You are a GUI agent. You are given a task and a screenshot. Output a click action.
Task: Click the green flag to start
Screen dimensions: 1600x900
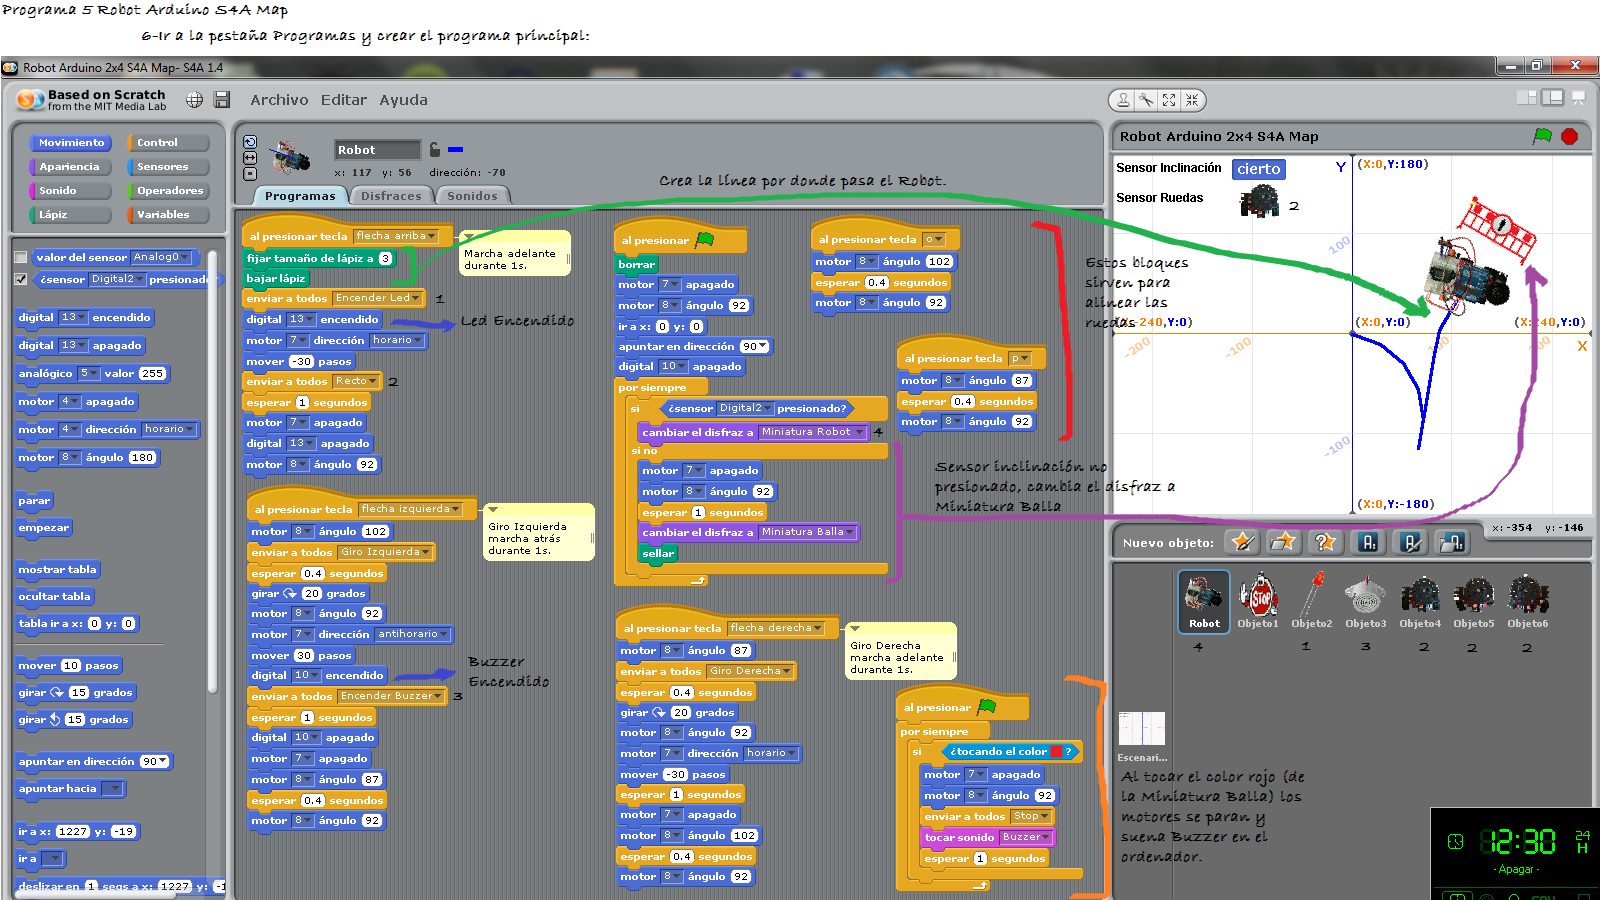click(1543, 137)
